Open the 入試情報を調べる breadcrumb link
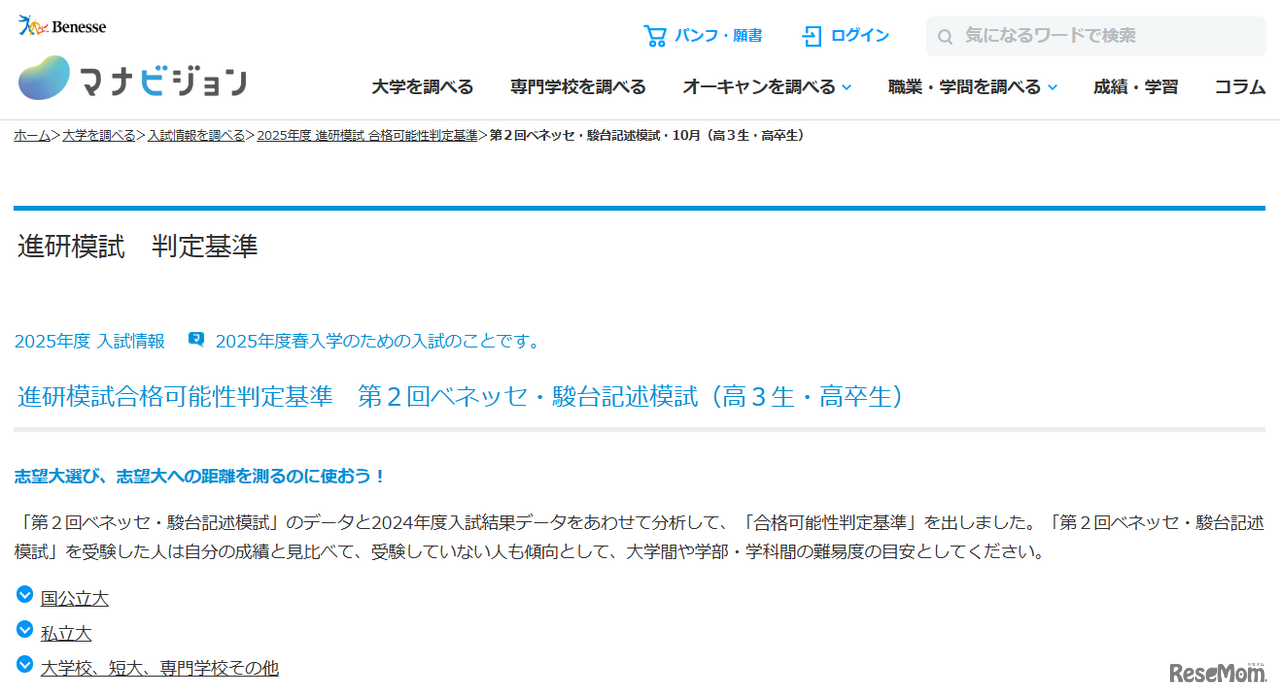 (x=196, y=133)
